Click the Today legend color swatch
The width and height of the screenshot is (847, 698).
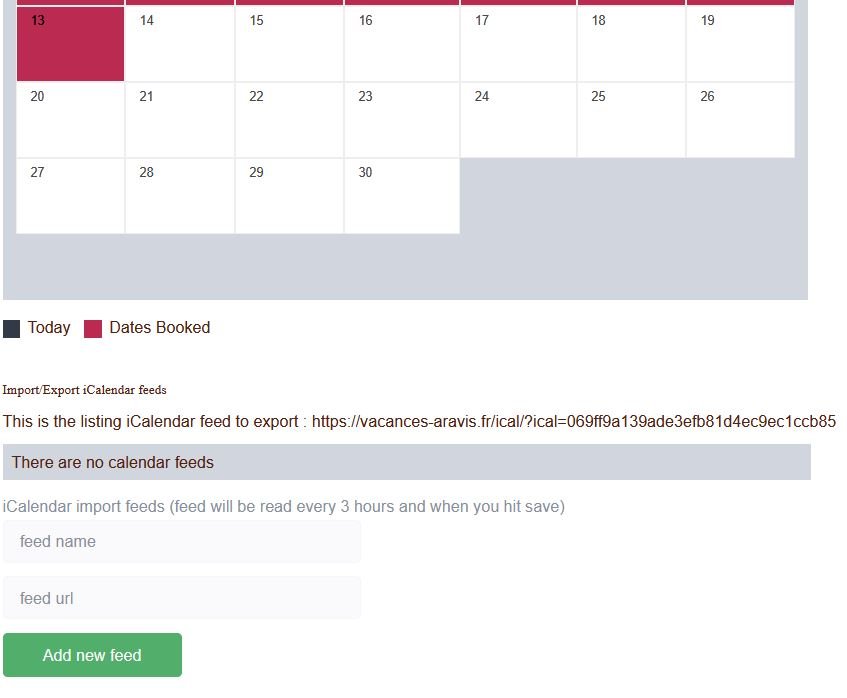pyautogui.click(x=12, y=329)
